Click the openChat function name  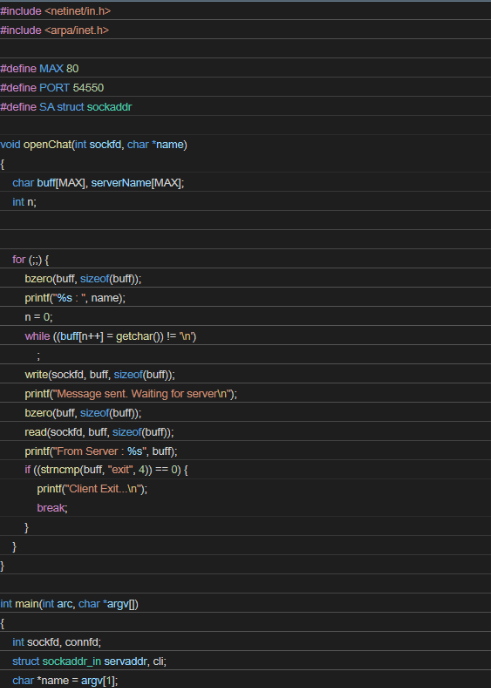(47, 144)
